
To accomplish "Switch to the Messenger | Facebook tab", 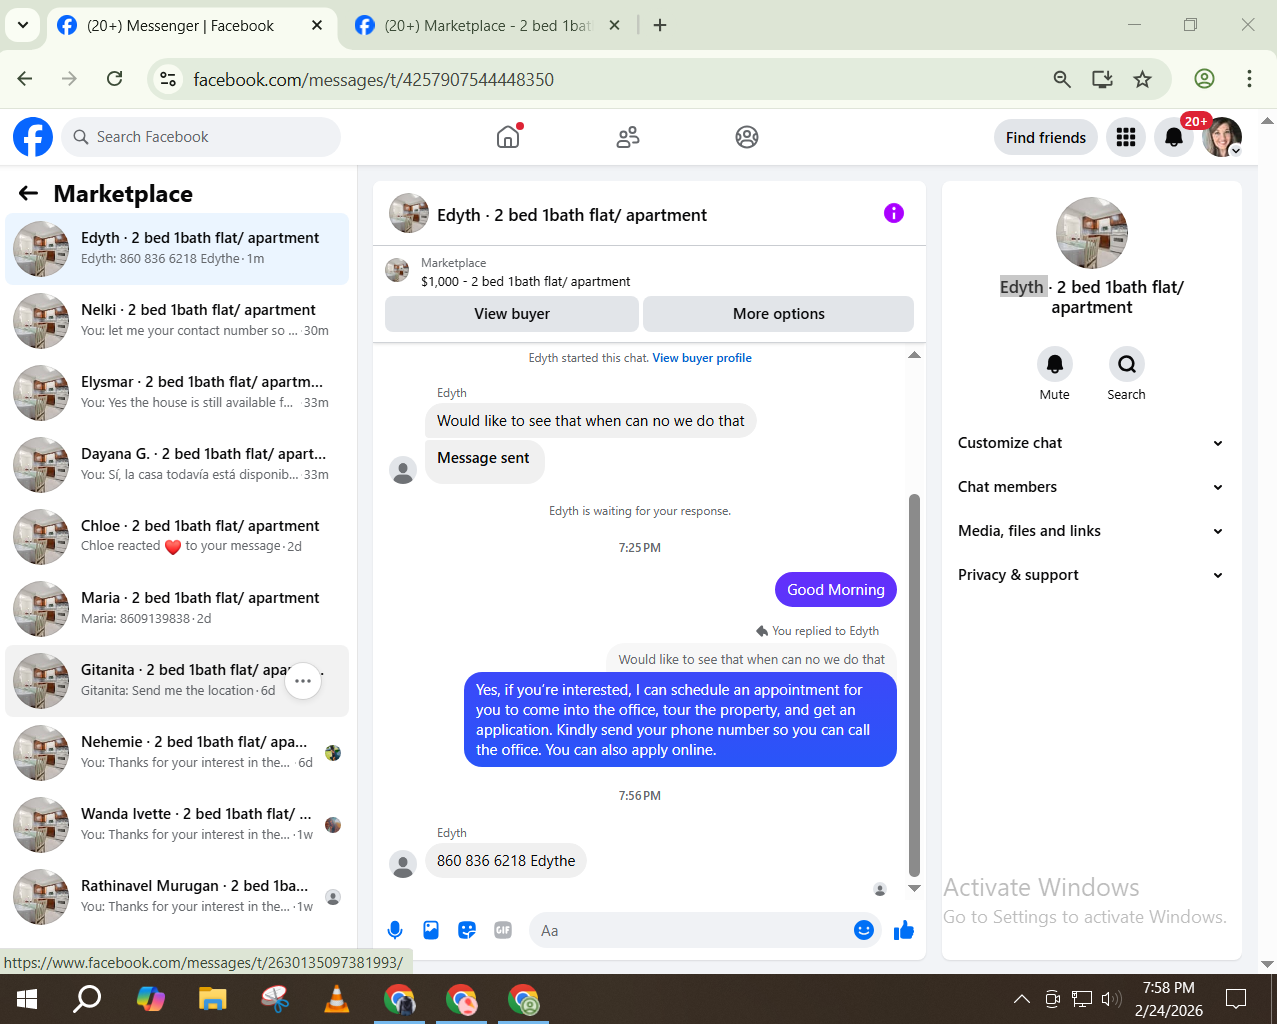I will 180,26.
